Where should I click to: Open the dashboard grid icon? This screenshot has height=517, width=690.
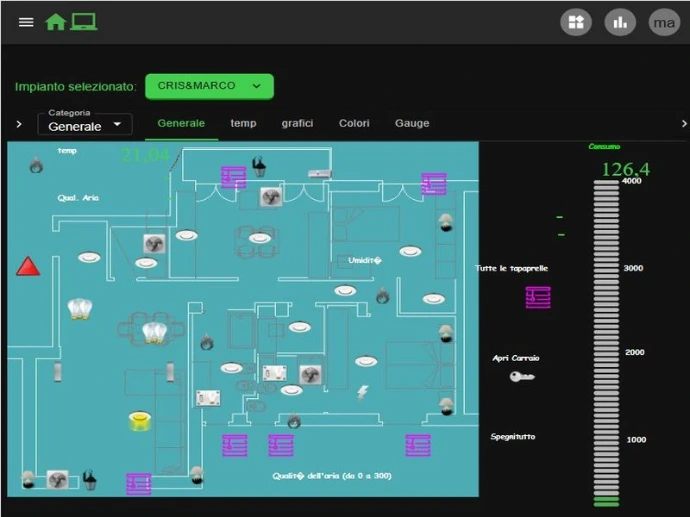tap(576, 22)
